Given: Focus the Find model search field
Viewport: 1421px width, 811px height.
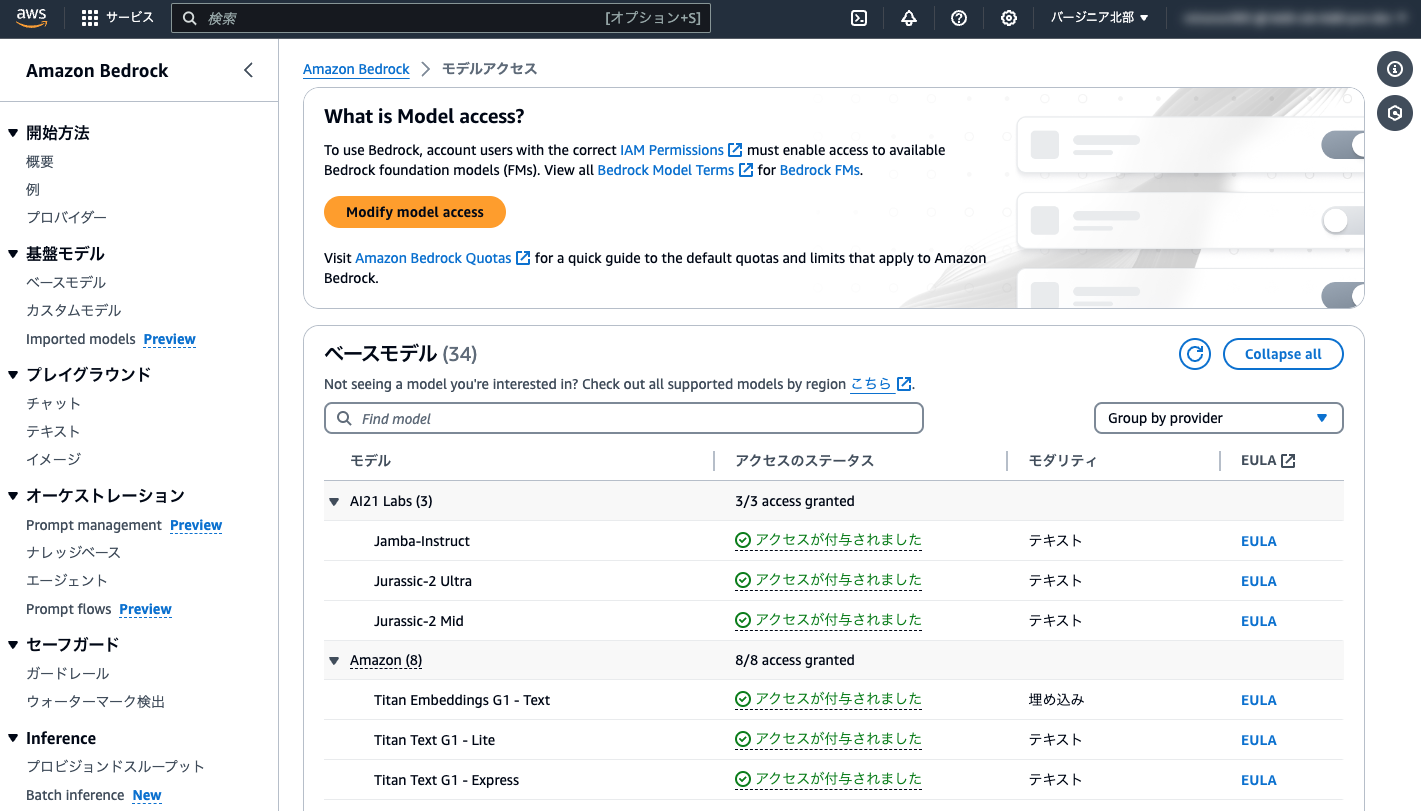Looking at the screenshot, I should click(624, 418).
